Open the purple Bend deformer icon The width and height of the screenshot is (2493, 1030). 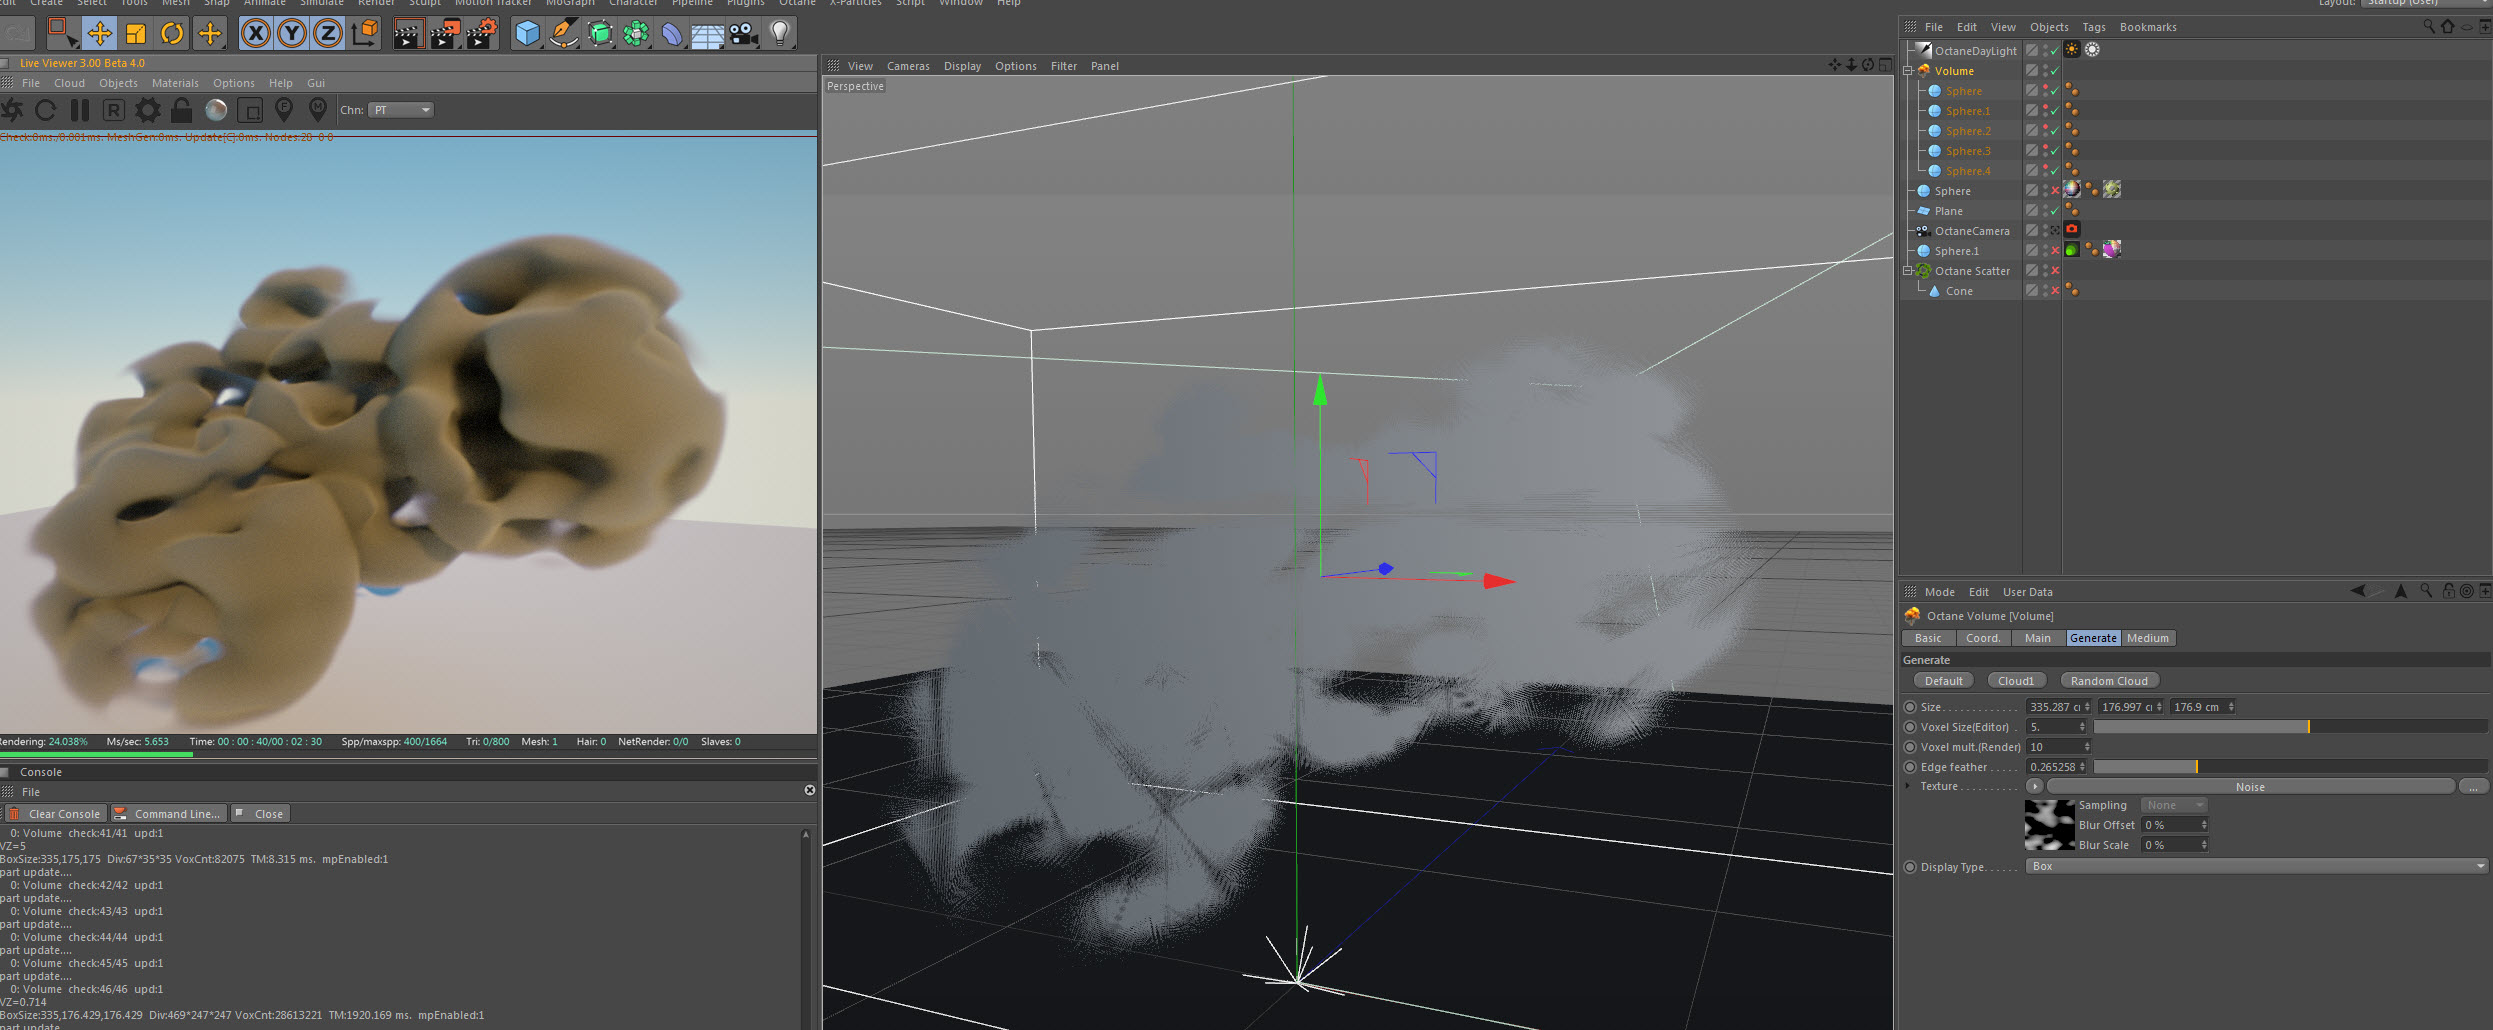(672, 33)
